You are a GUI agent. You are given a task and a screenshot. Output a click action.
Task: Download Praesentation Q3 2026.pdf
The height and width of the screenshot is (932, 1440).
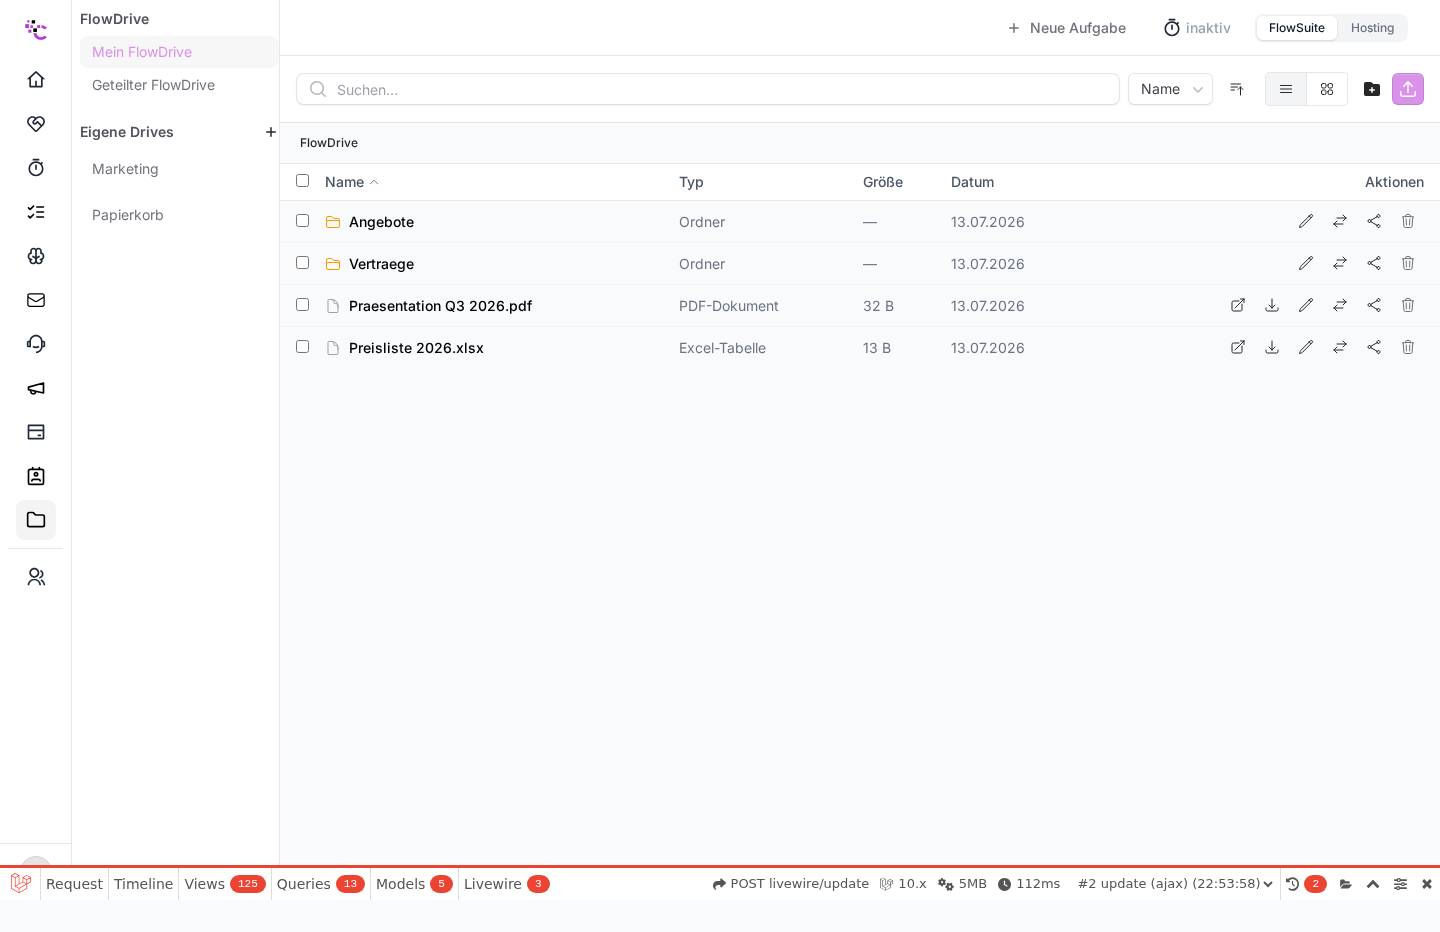click(1272, 305)
